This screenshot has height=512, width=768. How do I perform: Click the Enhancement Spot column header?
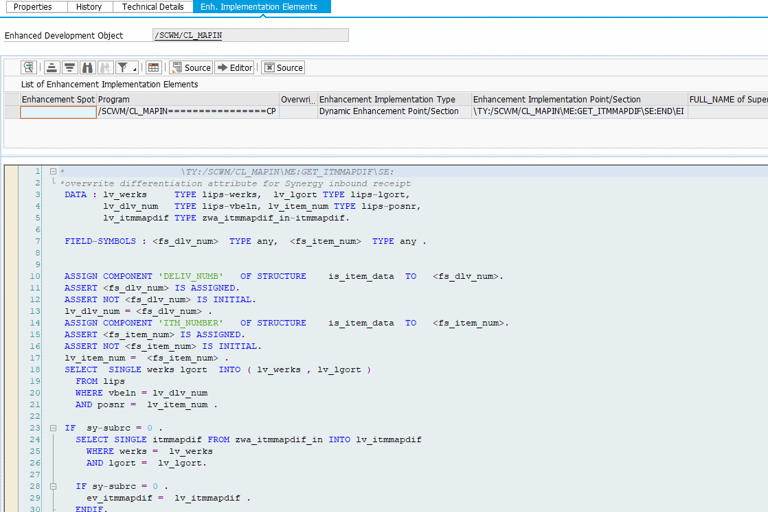click(58, 99)
